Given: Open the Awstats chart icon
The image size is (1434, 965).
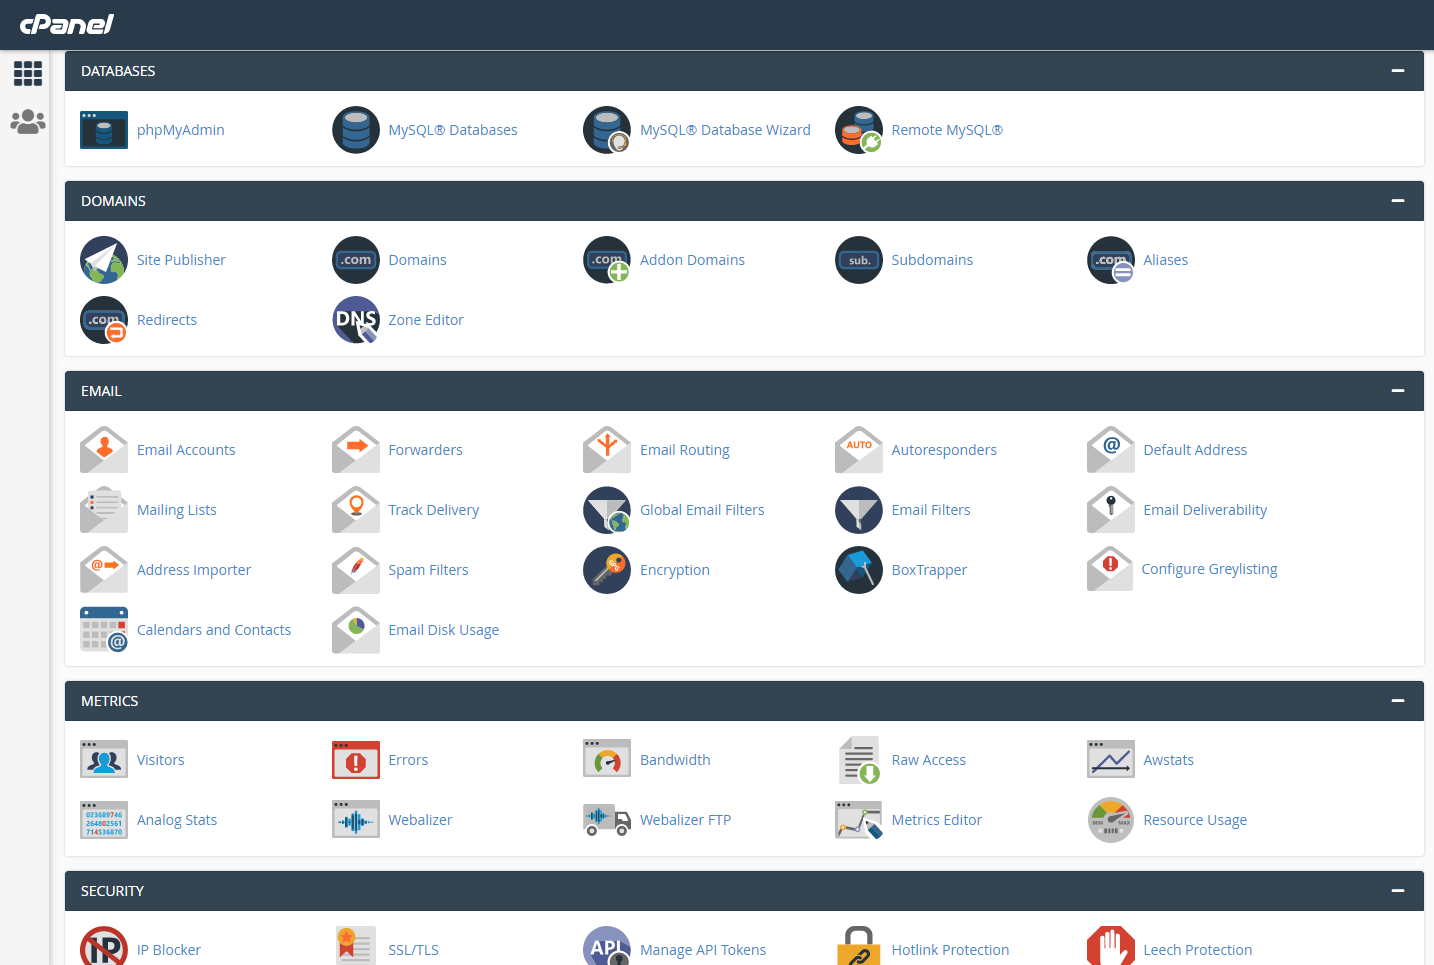Looking at the screenshot, I should point(1111,760).
